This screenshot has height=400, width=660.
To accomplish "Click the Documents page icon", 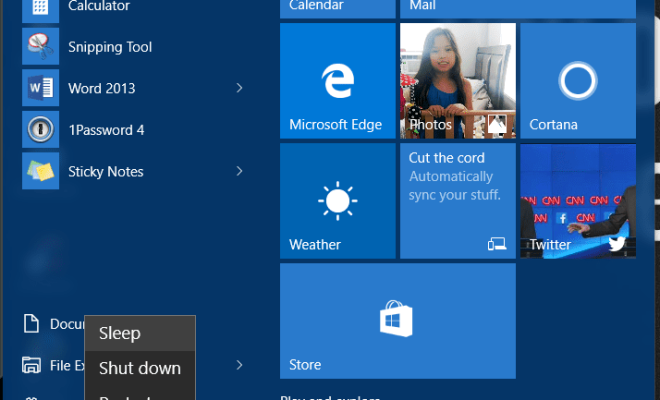I will point(31,324).
